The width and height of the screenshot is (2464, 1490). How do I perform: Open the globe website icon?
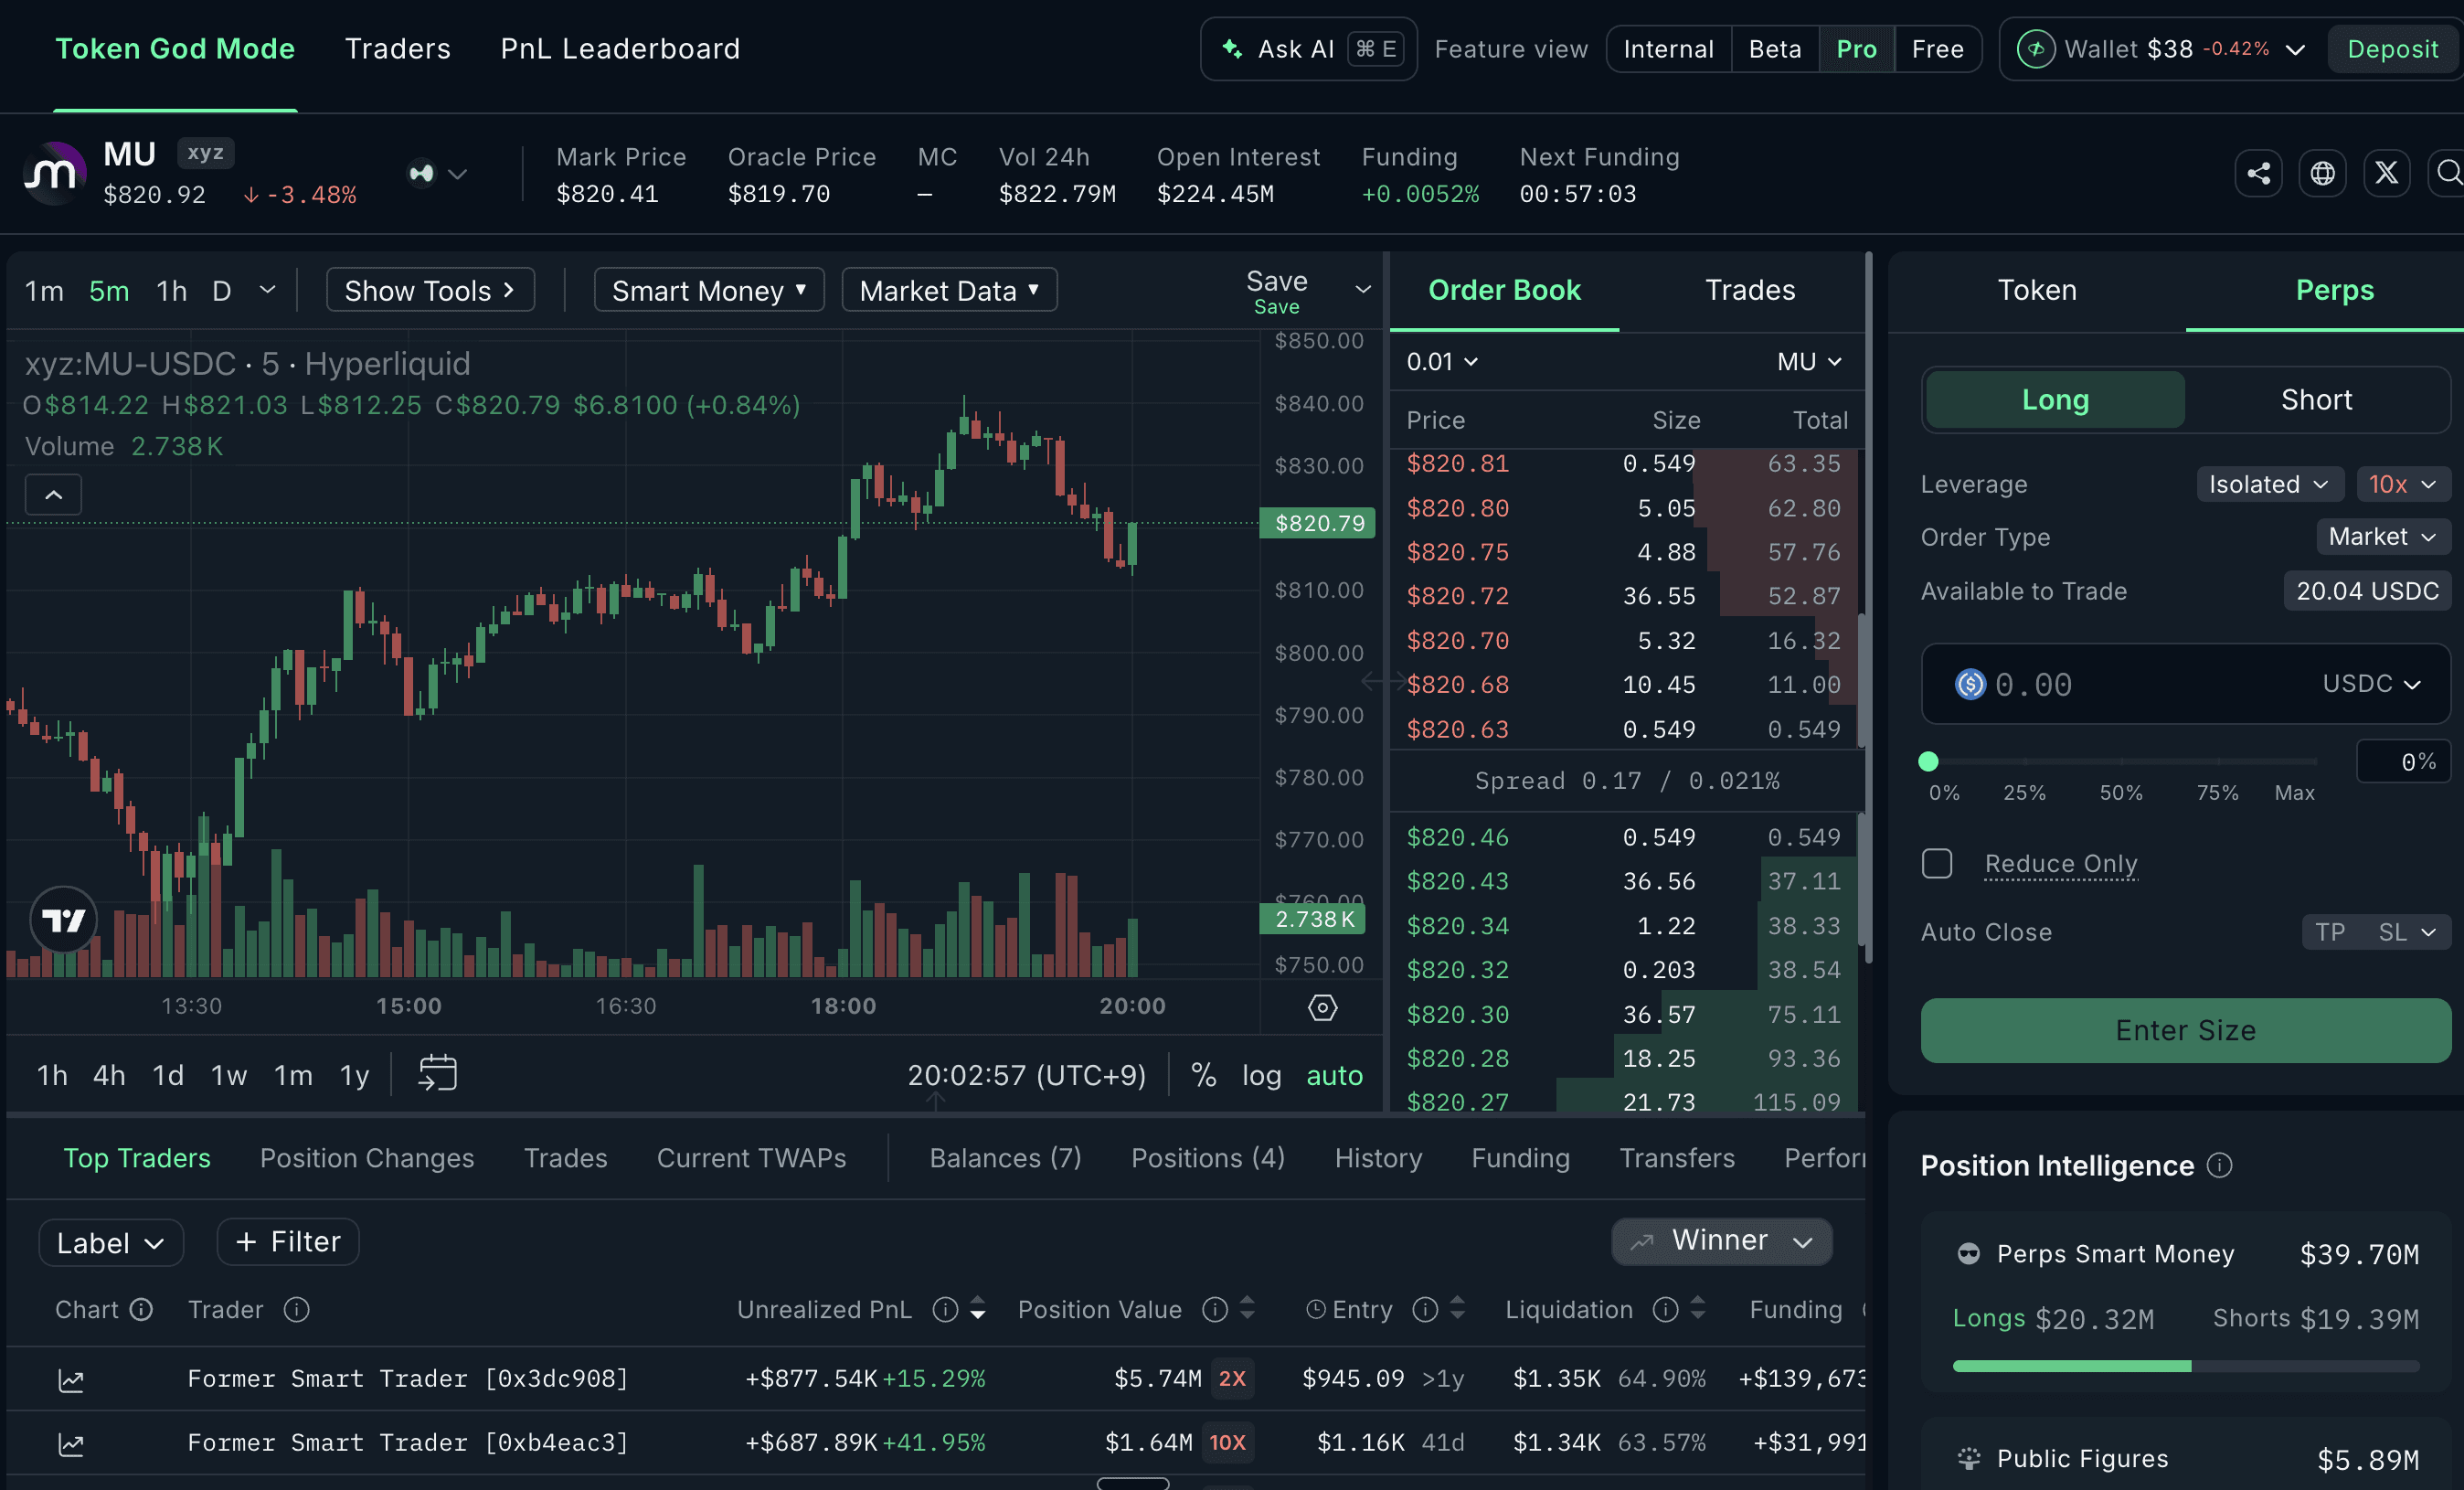click(x=2322, y=174)
